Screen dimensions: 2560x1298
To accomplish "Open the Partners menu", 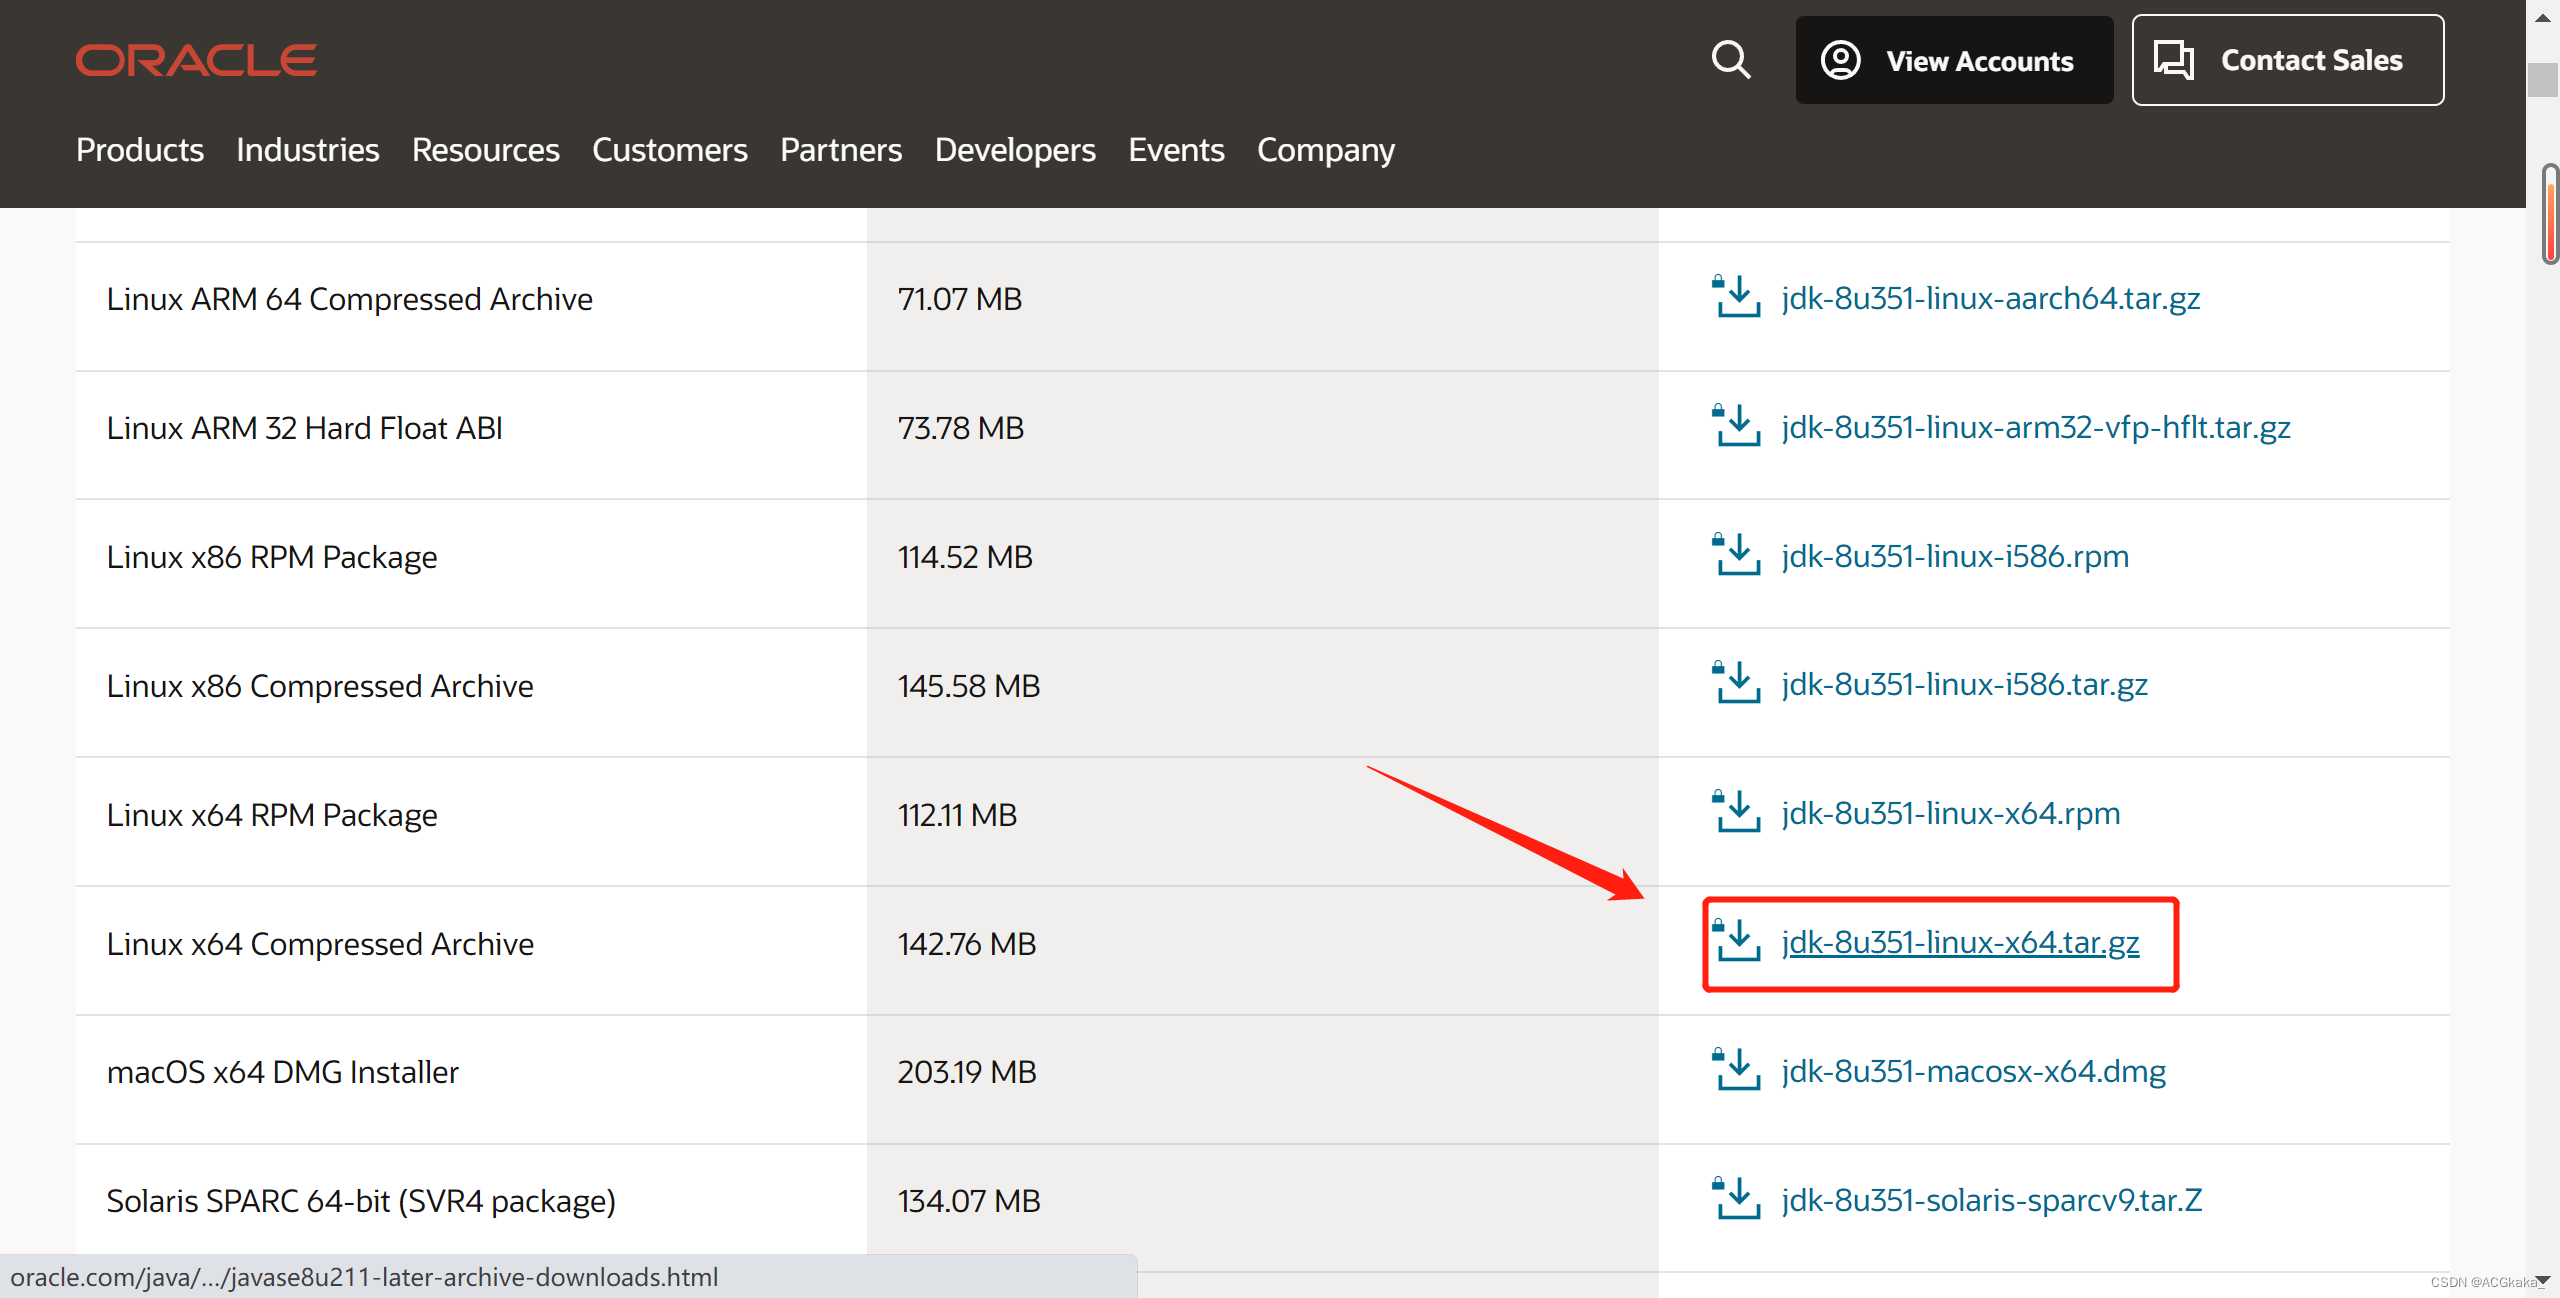I will (841, 150).
